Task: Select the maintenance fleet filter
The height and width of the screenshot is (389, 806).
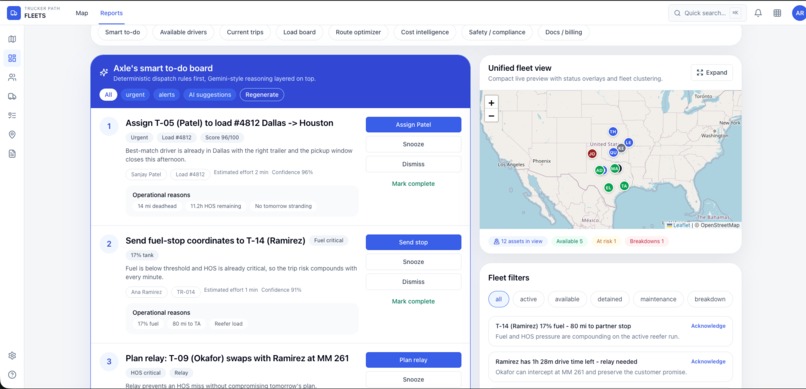Action: 658,299
